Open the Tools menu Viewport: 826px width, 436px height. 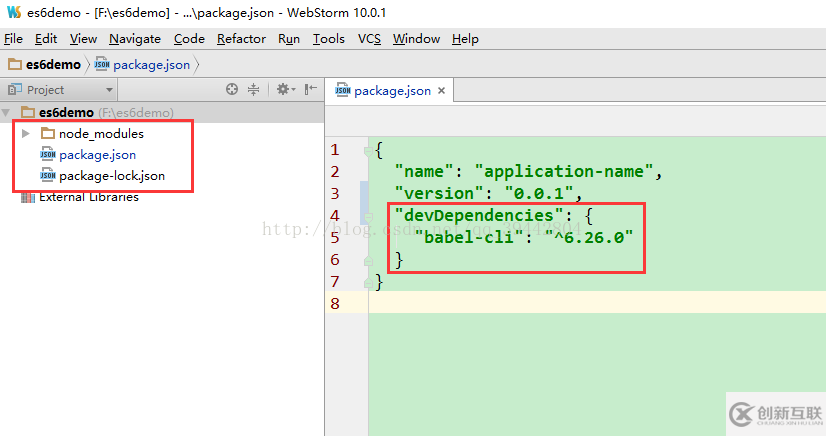329,39
